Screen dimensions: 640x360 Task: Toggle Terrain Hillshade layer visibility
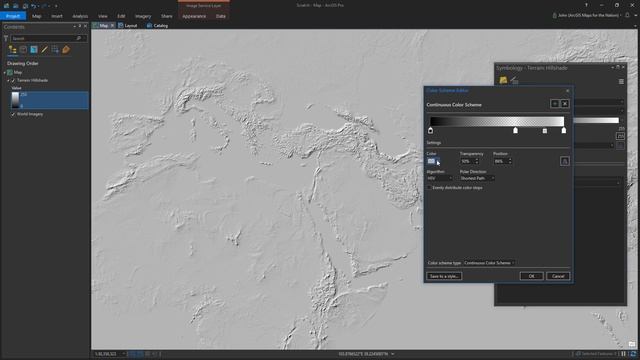(x=13, y=80)
